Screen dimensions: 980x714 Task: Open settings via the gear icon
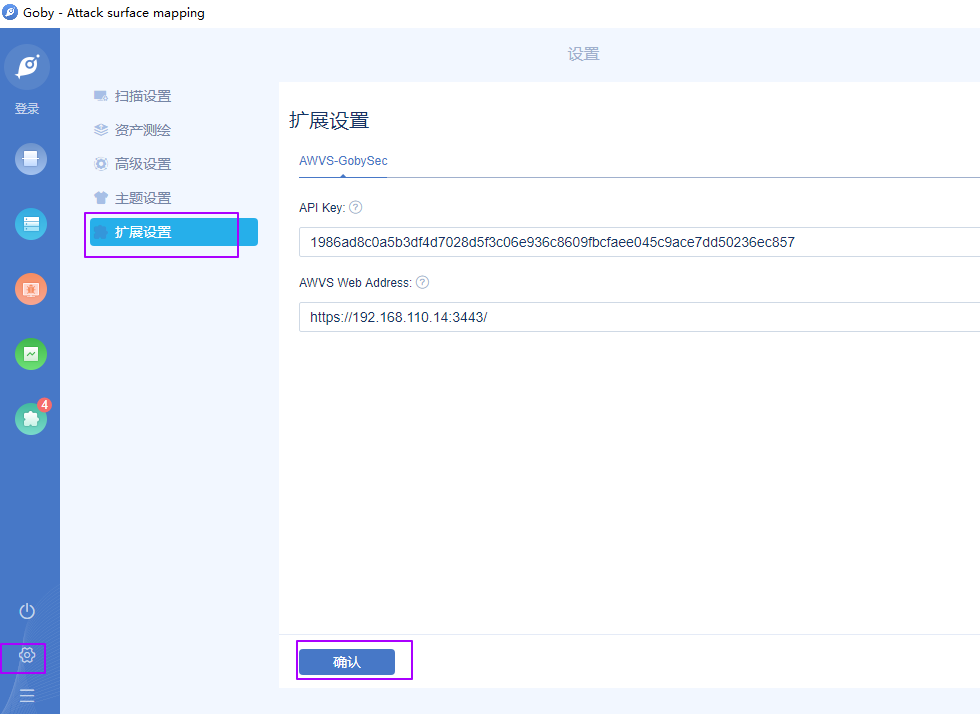(27, 655)
